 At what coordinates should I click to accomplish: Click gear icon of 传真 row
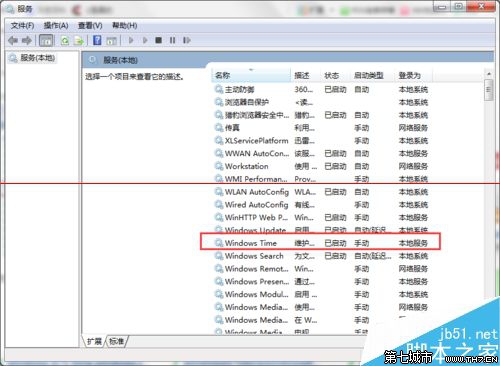coord(219,128)
